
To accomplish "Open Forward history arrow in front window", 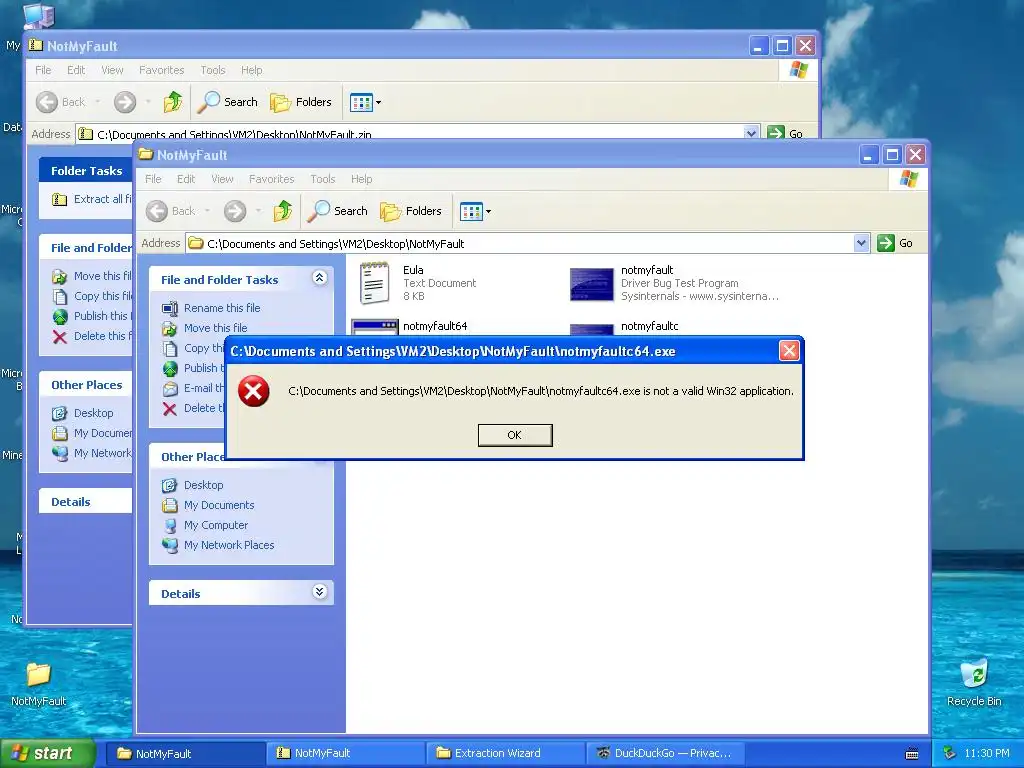I will (x=258, y=211).
